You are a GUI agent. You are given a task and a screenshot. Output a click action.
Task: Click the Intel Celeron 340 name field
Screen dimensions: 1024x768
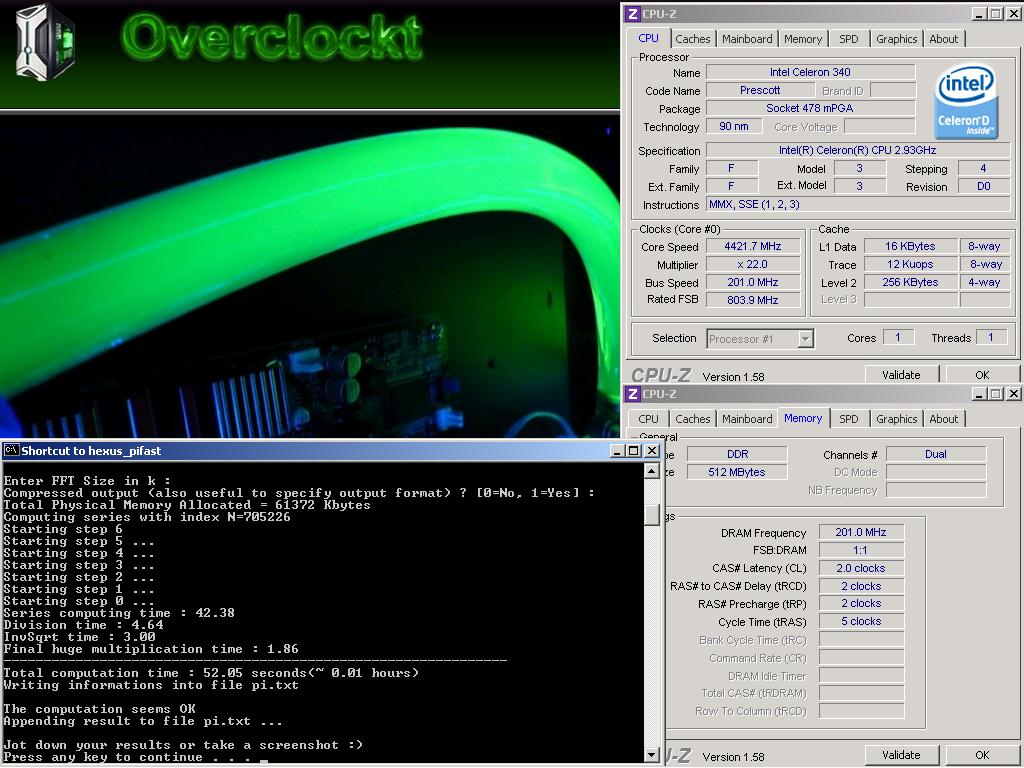(x=810, y=72)
